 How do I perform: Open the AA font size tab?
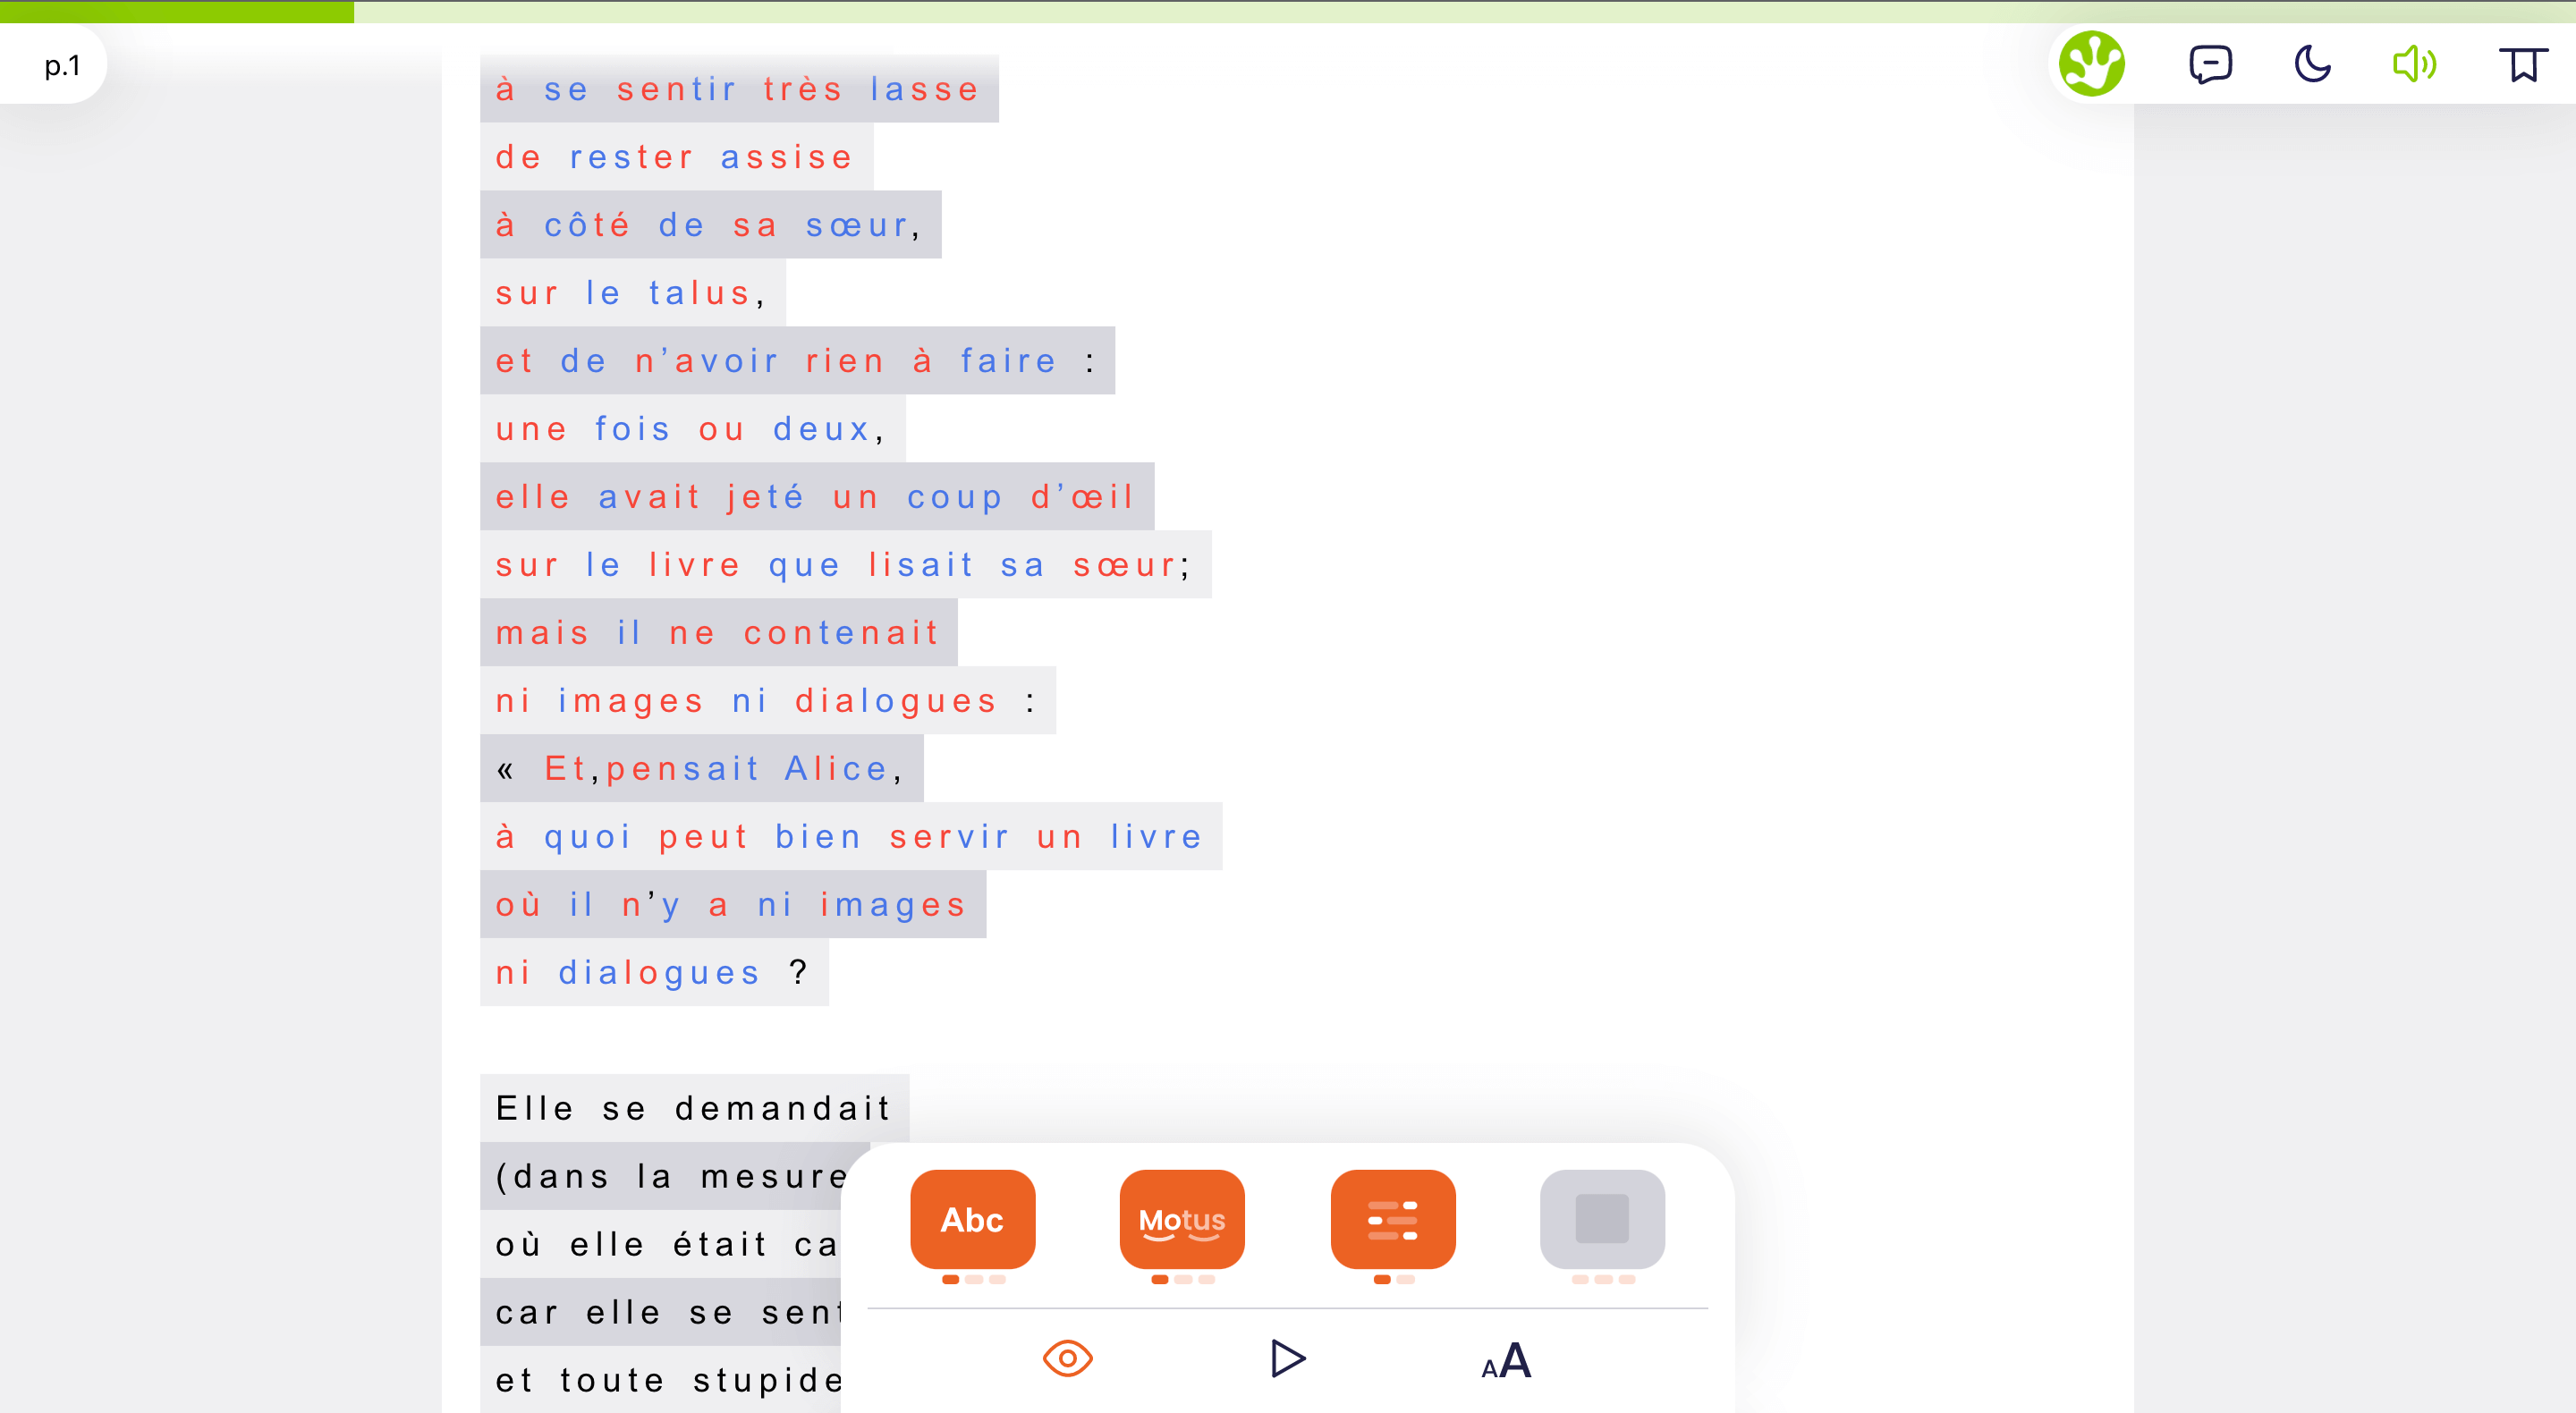pyautogui.click(x=1506, y=1360)
